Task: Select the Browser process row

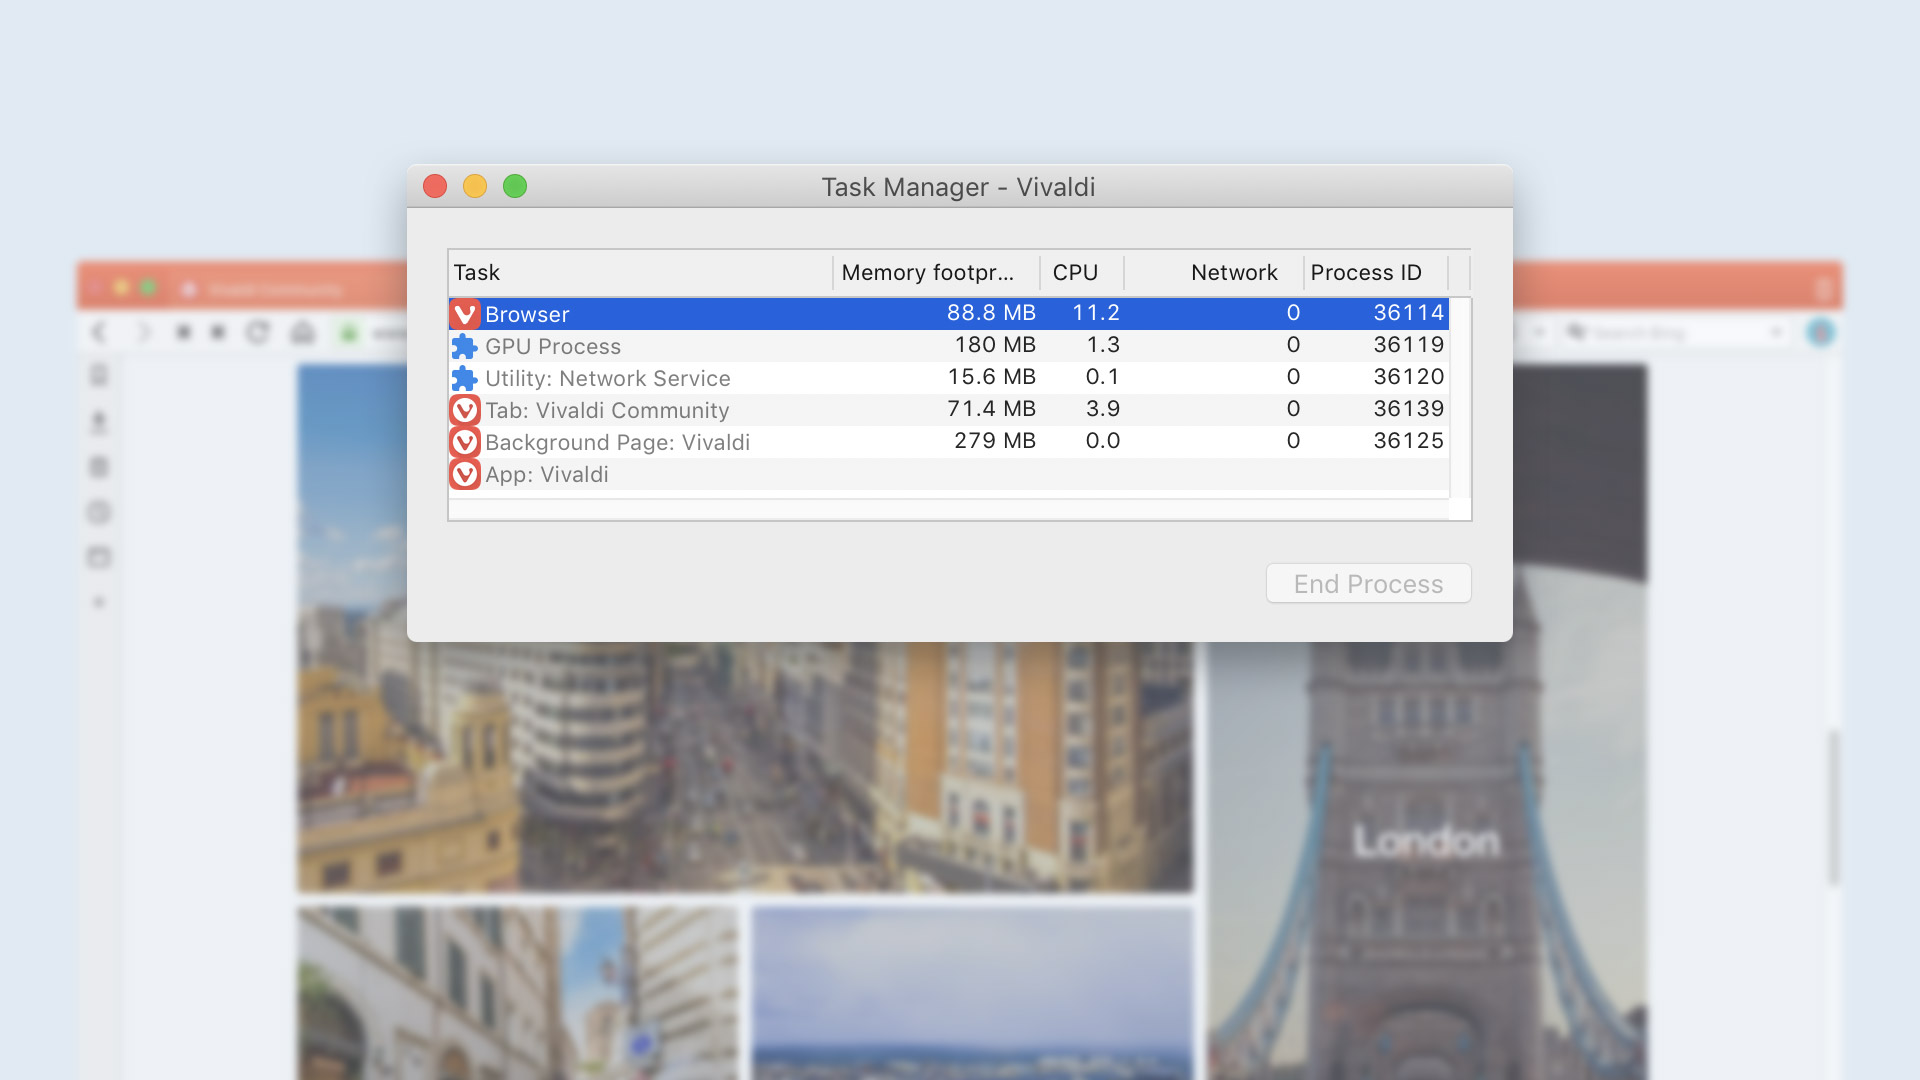Action: [x=949, y=314]
